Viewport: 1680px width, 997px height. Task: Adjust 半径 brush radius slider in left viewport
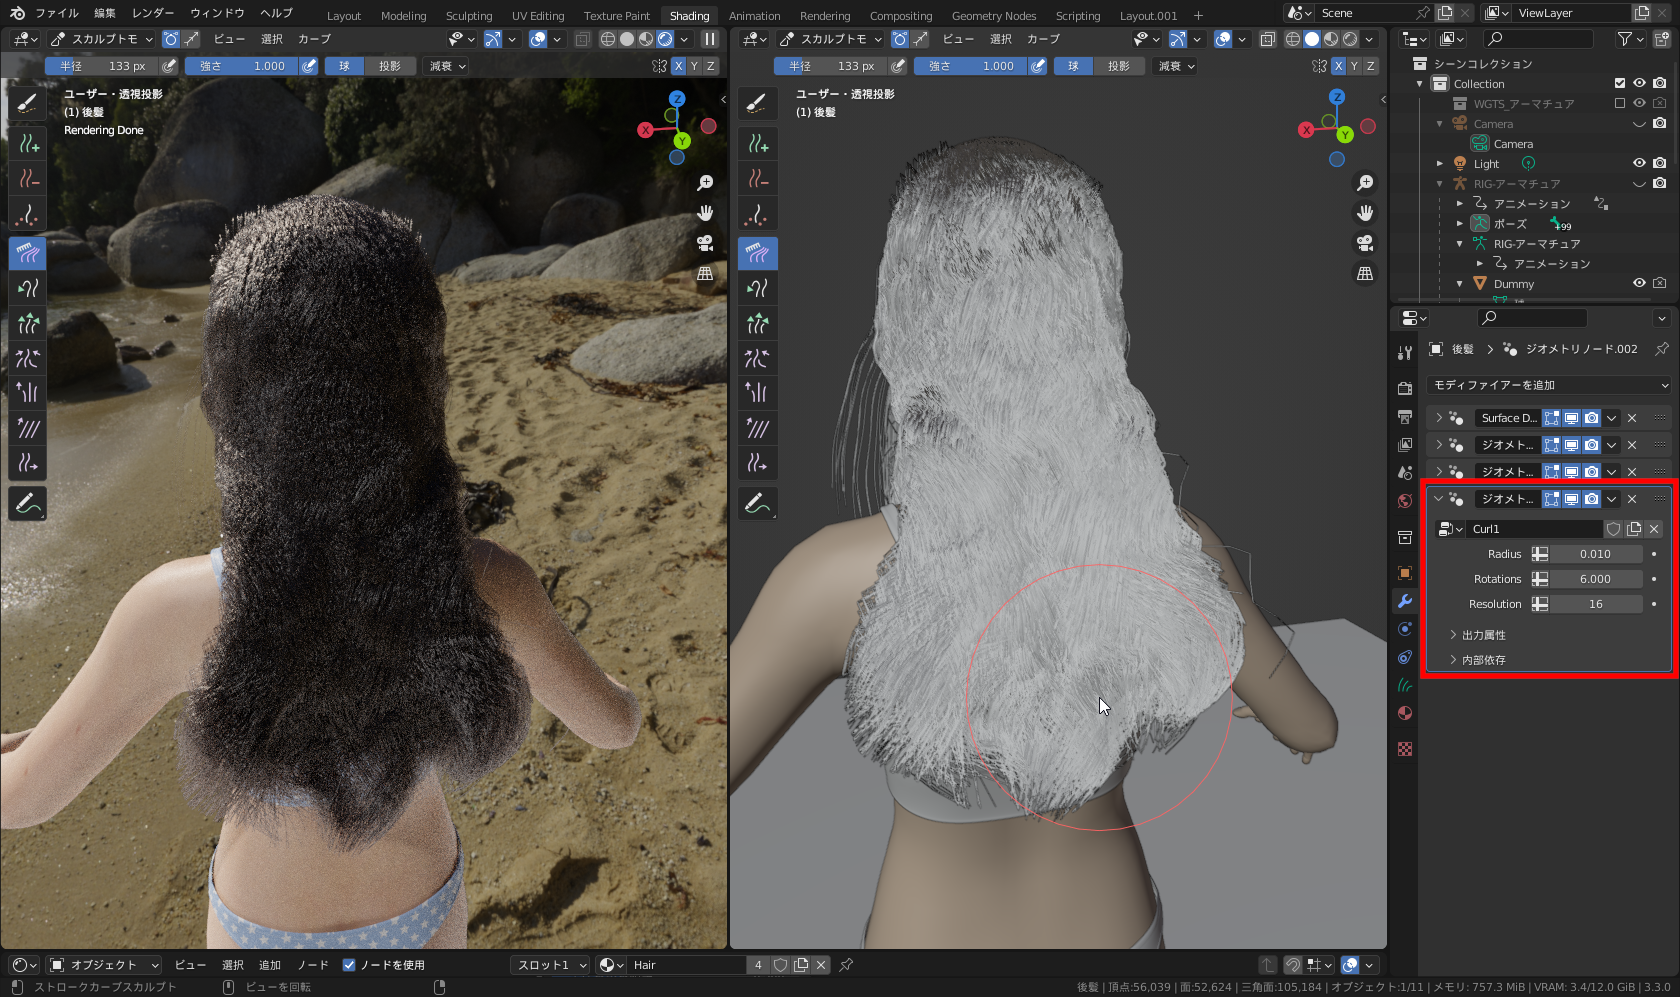point(102,66)
